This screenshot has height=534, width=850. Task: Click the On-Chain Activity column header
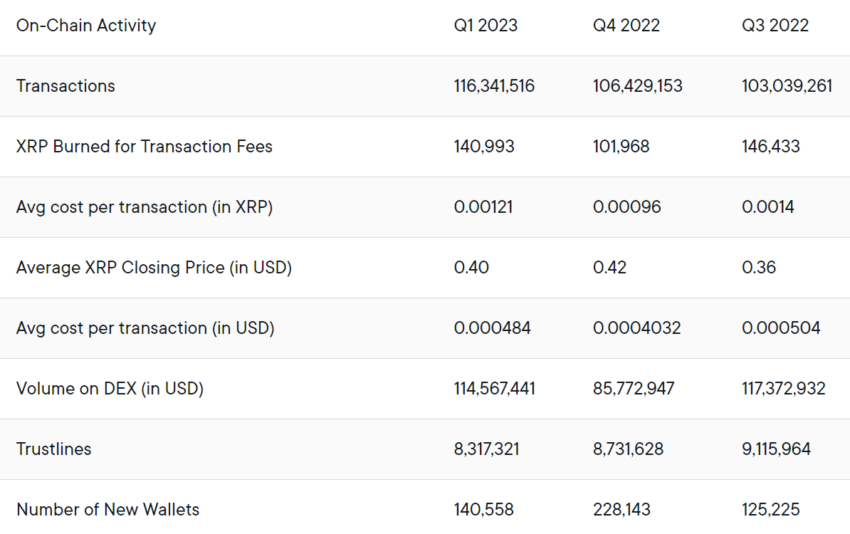[x=86, y=25]
